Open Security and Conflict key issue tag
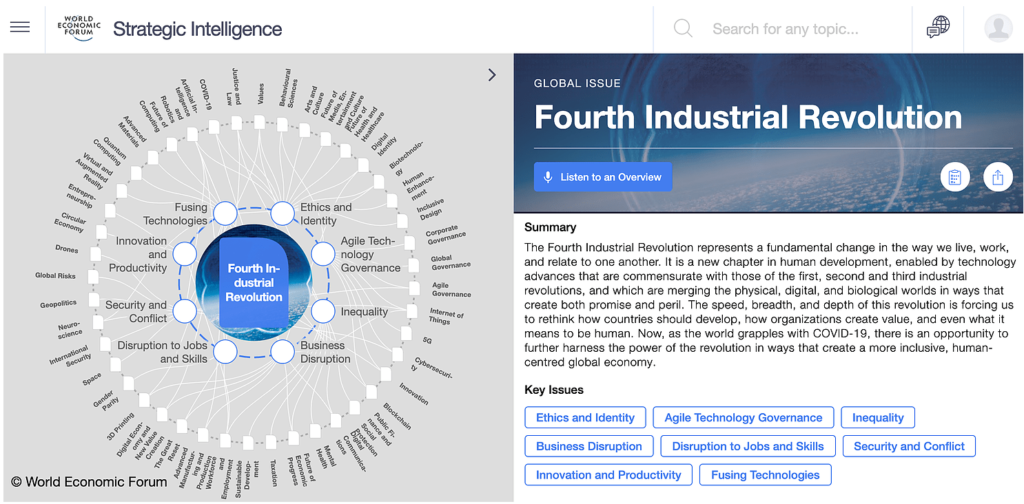Screen dimensions: 1024x504 (909, 446)
